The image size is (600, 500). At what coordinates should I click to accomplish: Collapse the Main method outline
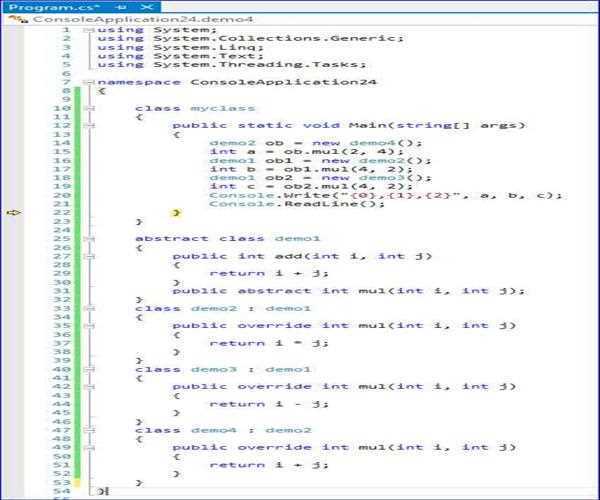89,126
